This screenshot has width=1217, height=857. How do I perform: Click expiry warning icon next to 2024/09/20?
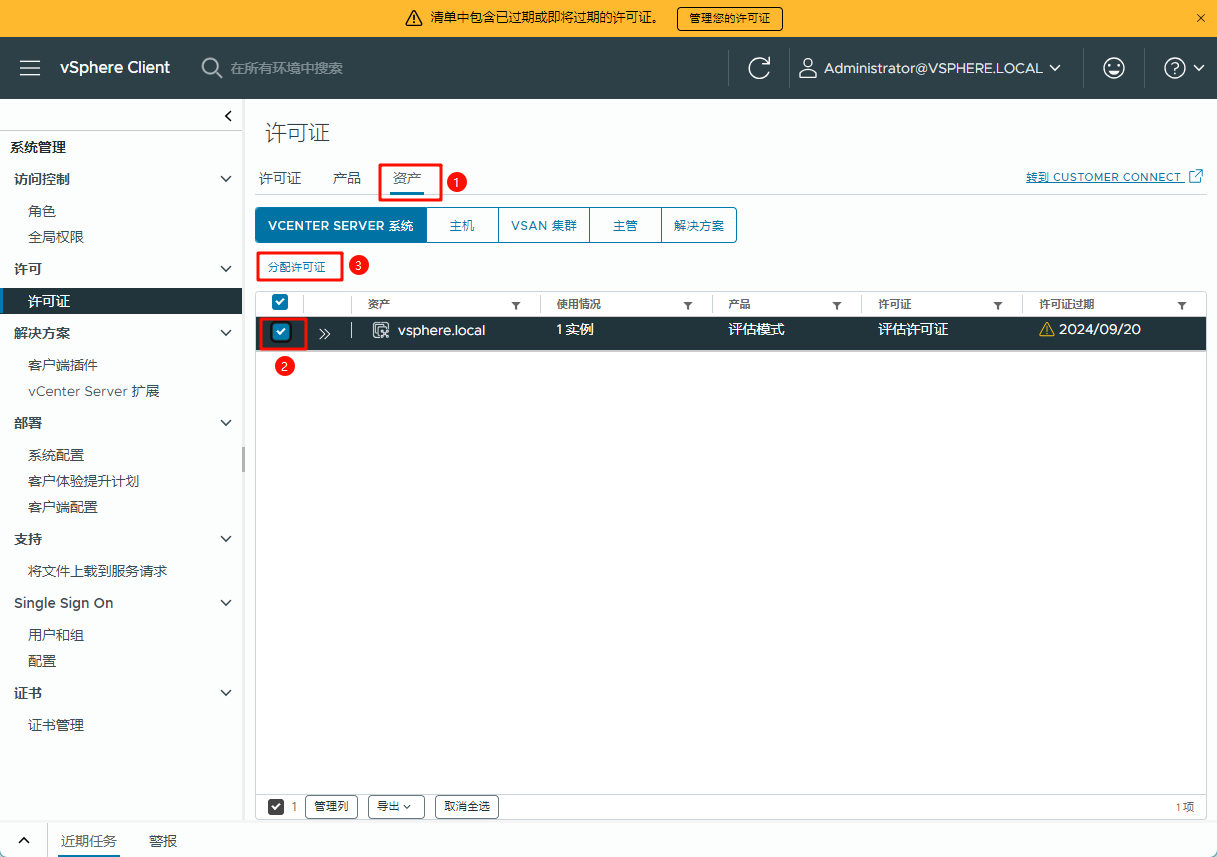1047,329
